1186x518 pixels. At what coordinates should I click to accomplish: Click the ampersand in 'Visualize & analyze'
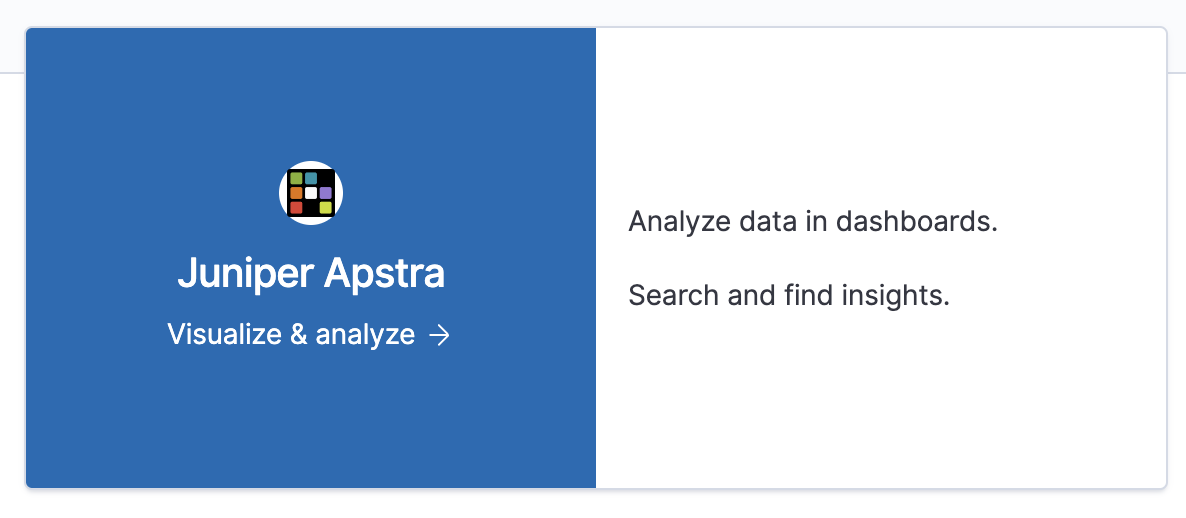(x=299, y=335)
